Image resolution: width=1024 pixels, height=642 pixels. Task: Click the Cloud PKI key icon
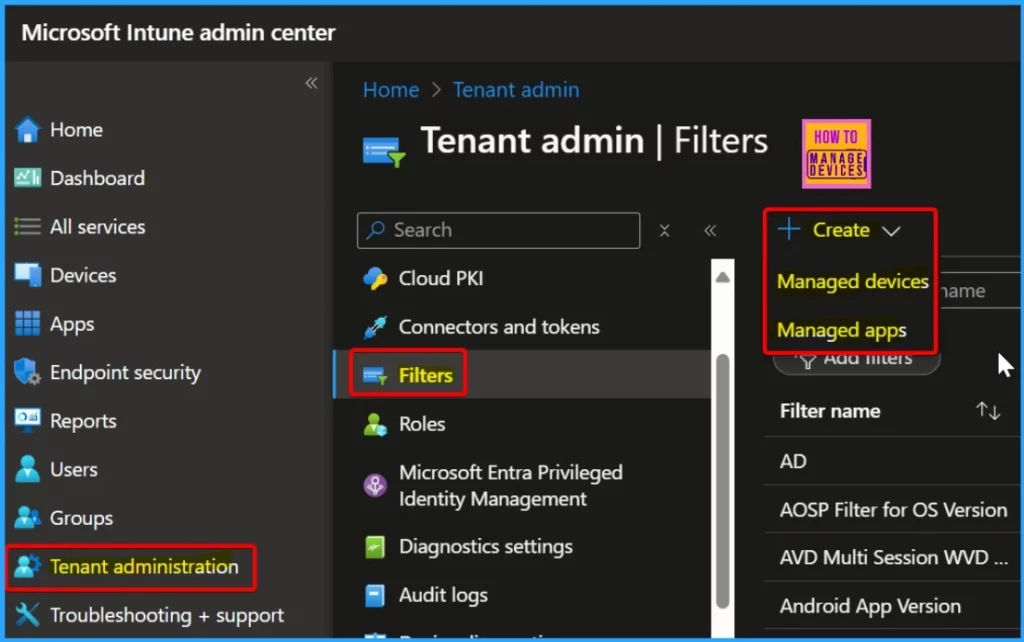point(375,278)
